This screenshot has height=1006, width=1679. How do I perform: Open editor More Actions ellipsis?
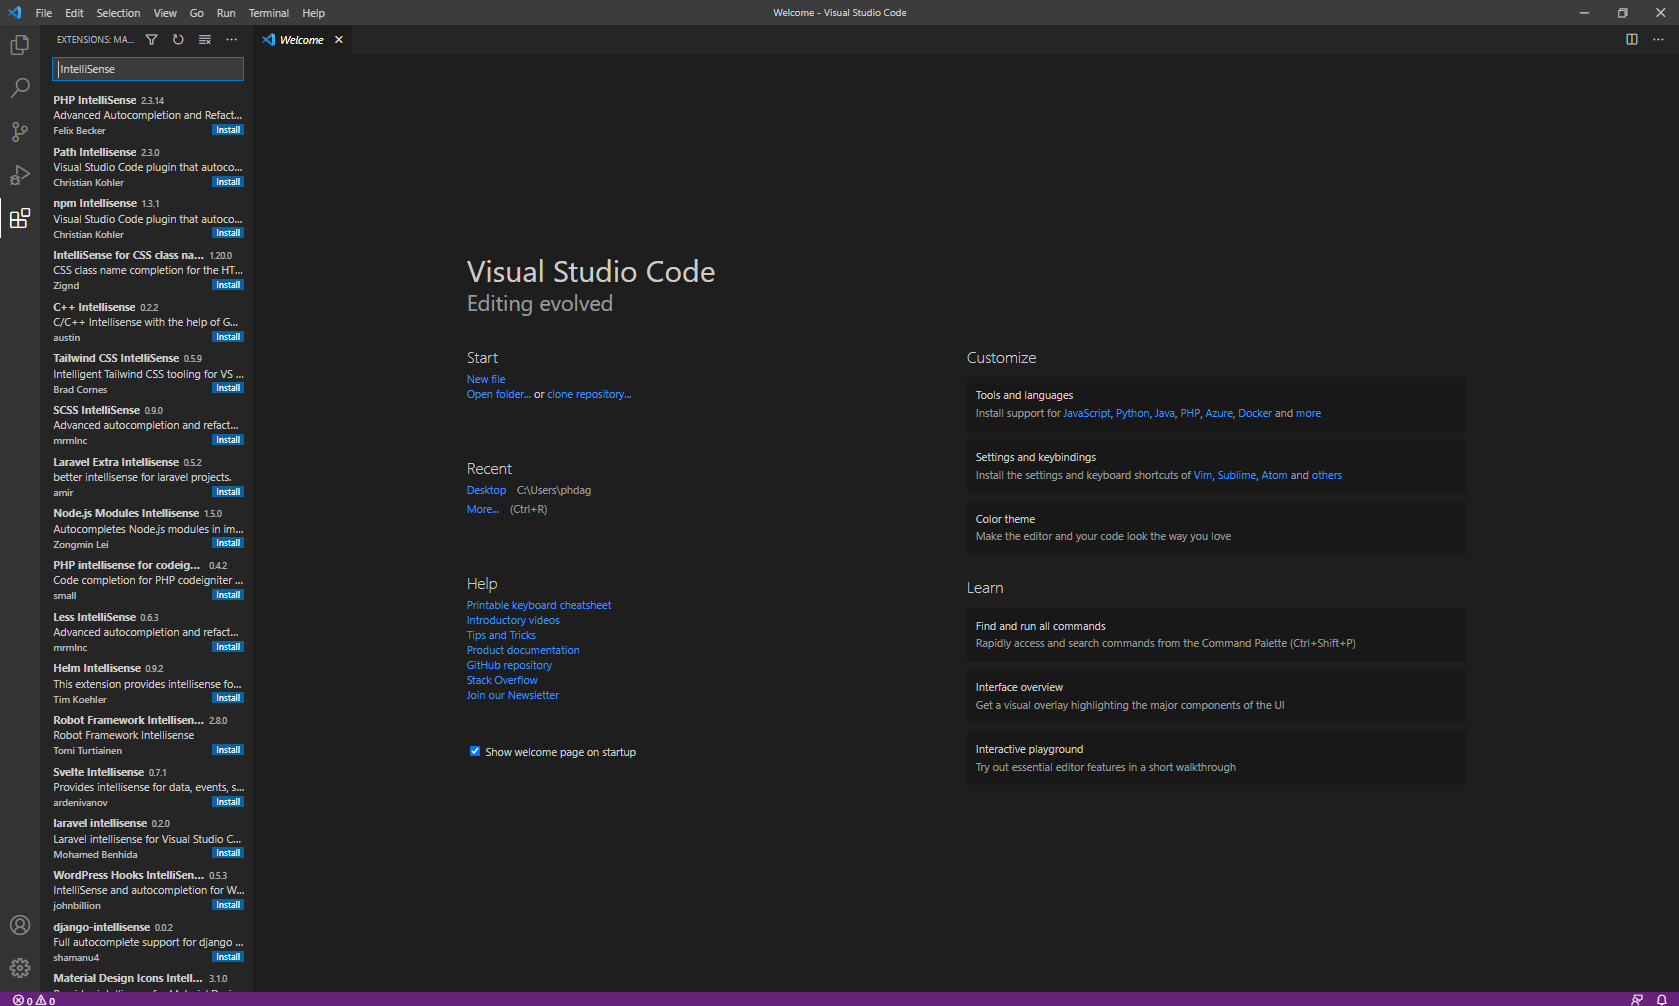(x=1658, y=40)
